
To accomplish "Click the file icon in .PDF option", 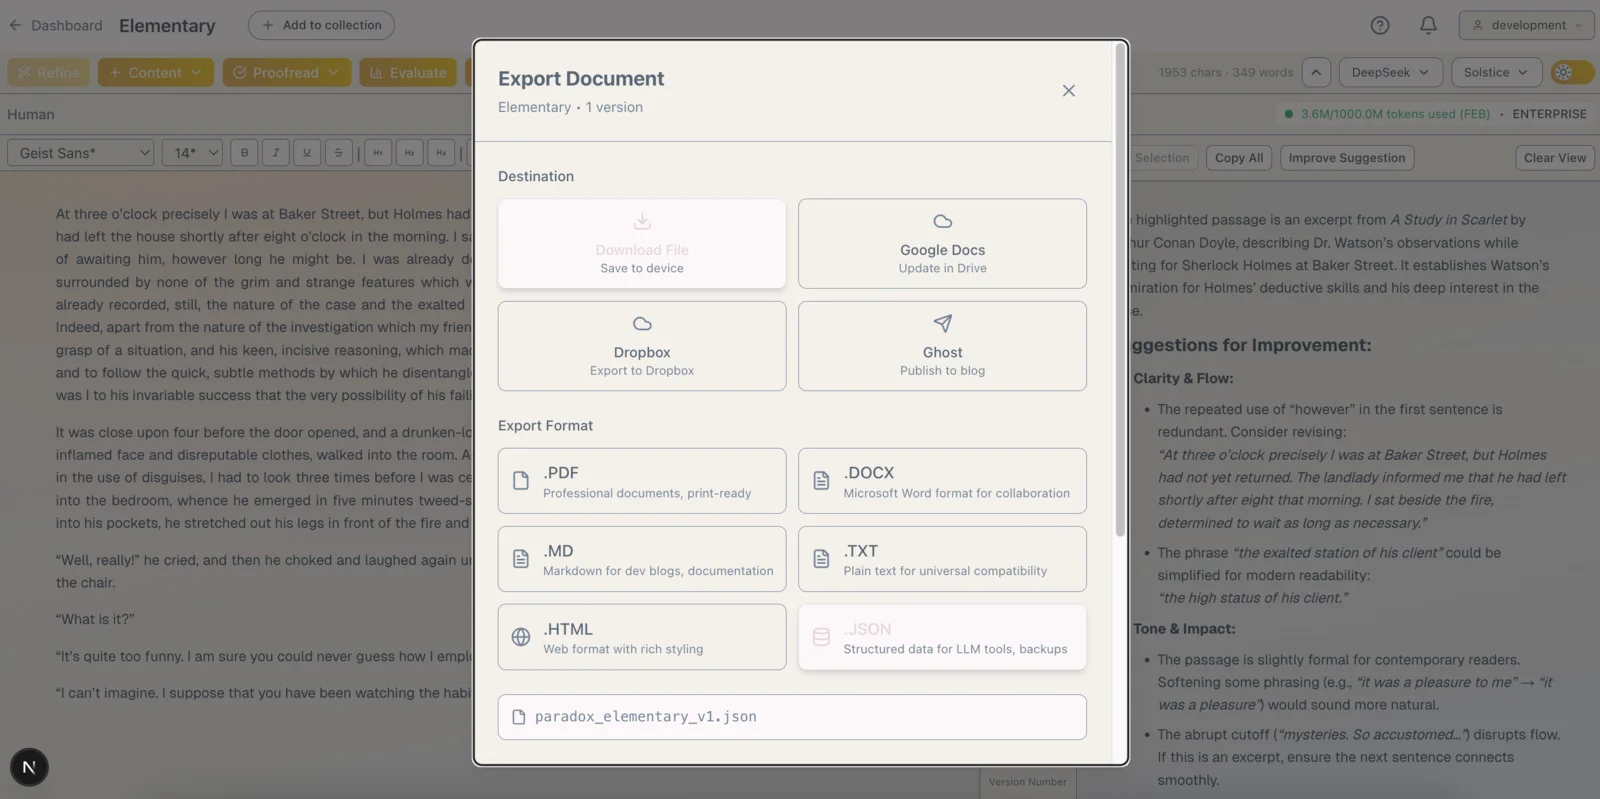I will pos(521,481).
